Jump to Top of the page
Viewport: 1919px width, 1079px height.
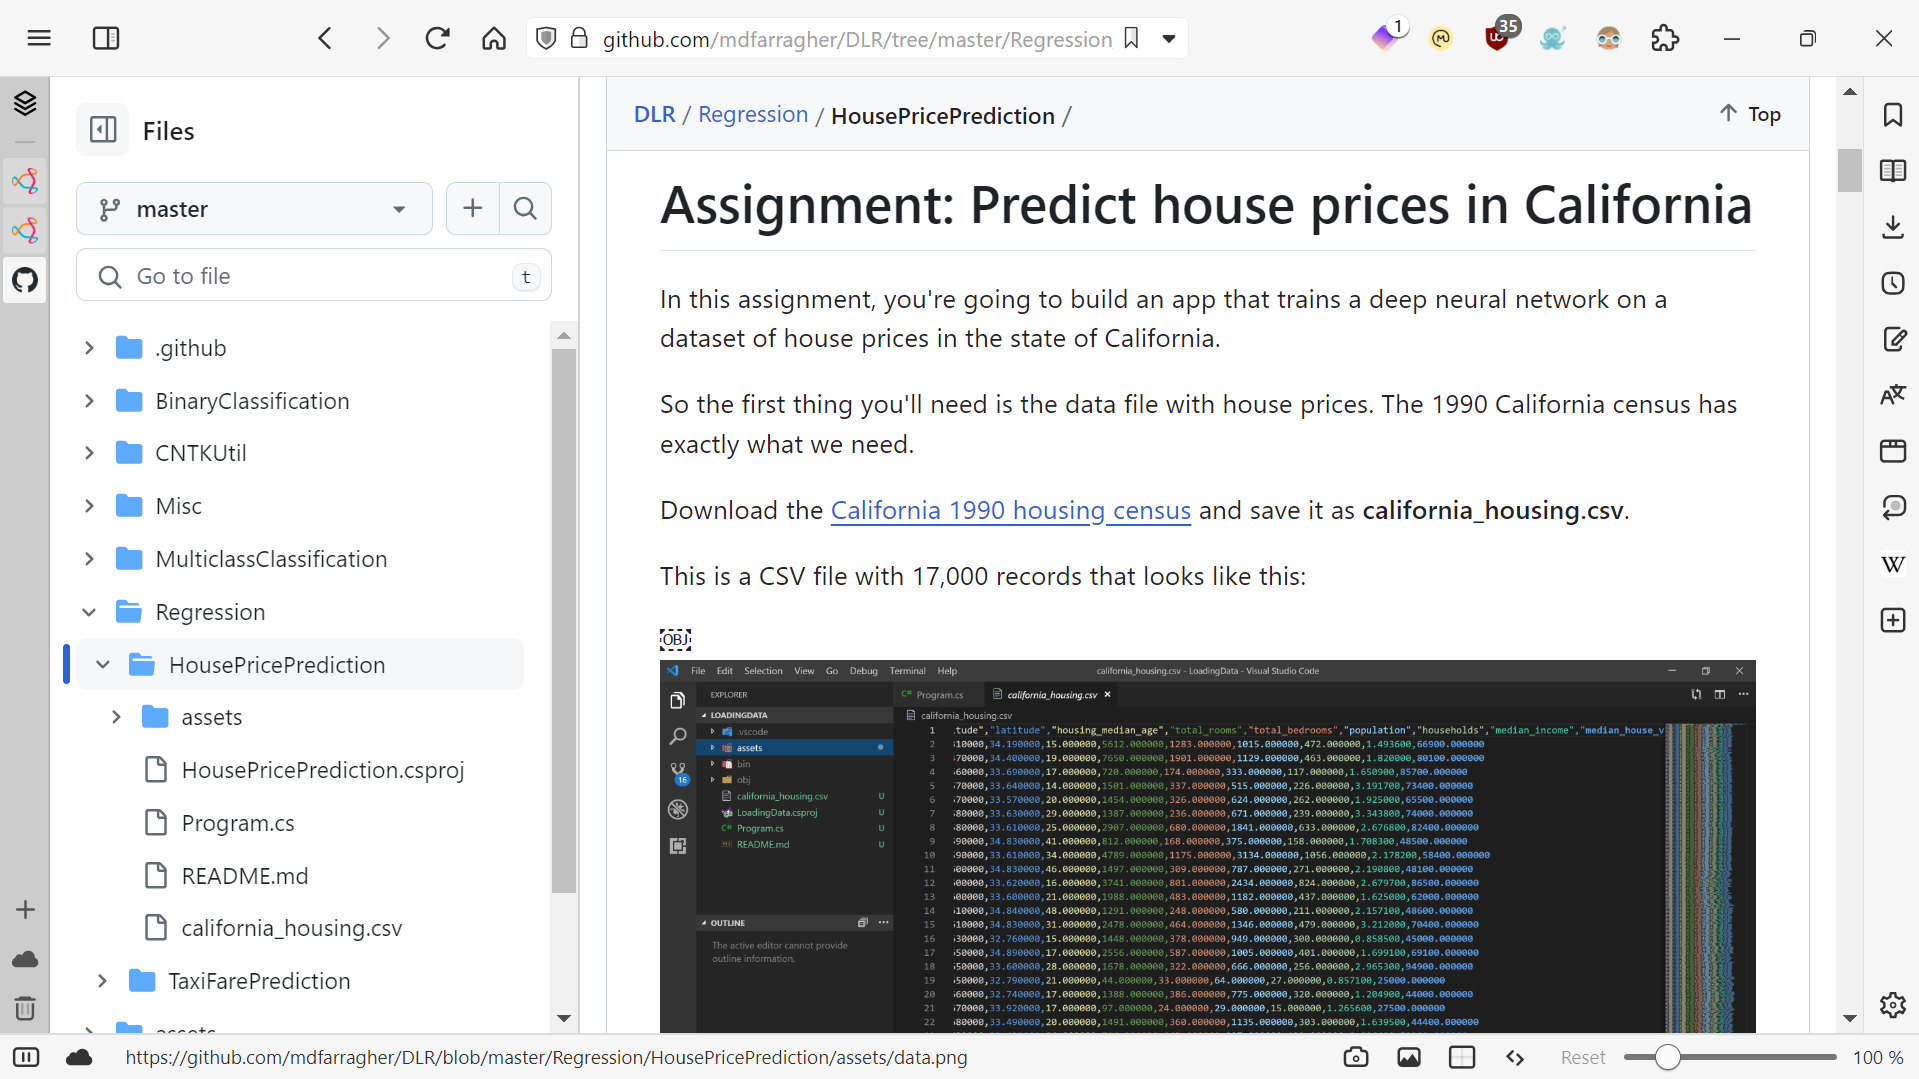(1750, 114)
